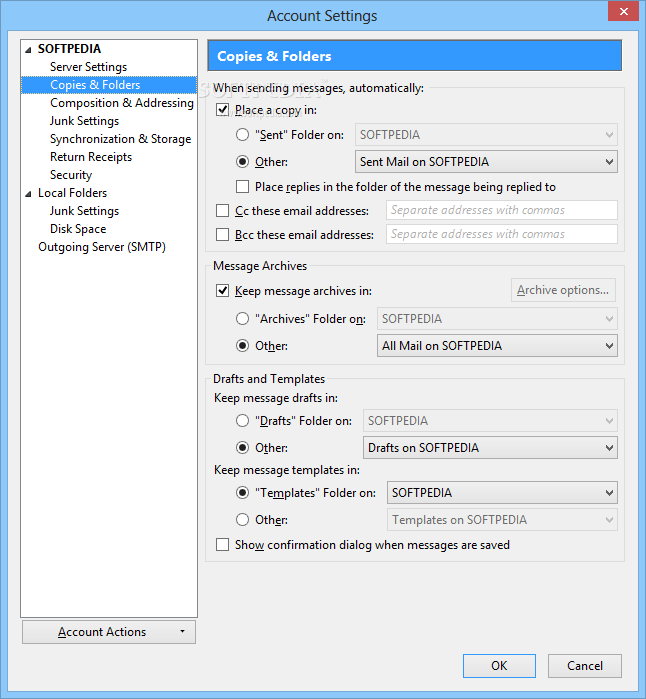Close the Account Settings dialog
This screenshot has width=646, height=699.
point(623,11)
